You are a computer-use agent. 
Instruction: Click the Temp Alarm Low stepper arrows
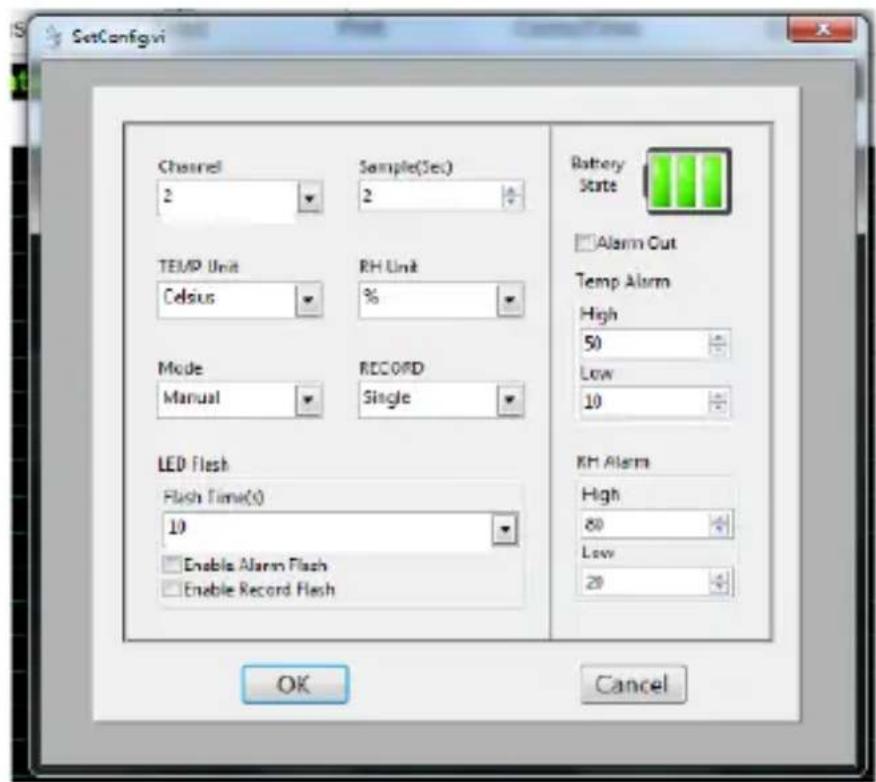click(718, 402)
